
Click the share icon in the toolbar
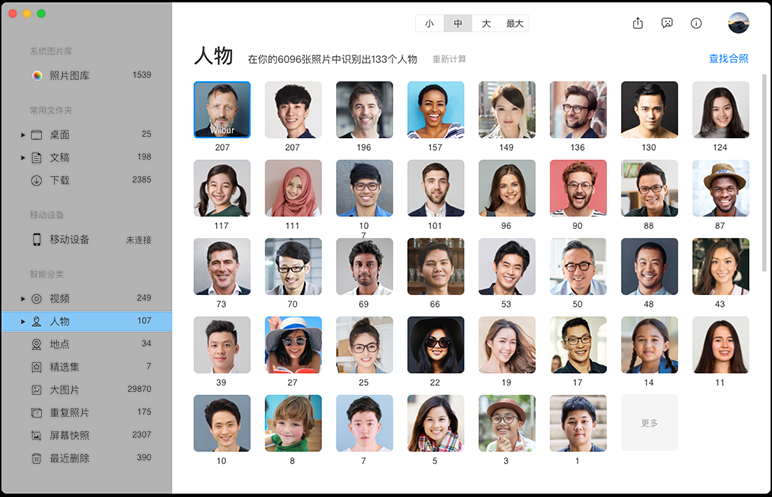pos(638,23)
